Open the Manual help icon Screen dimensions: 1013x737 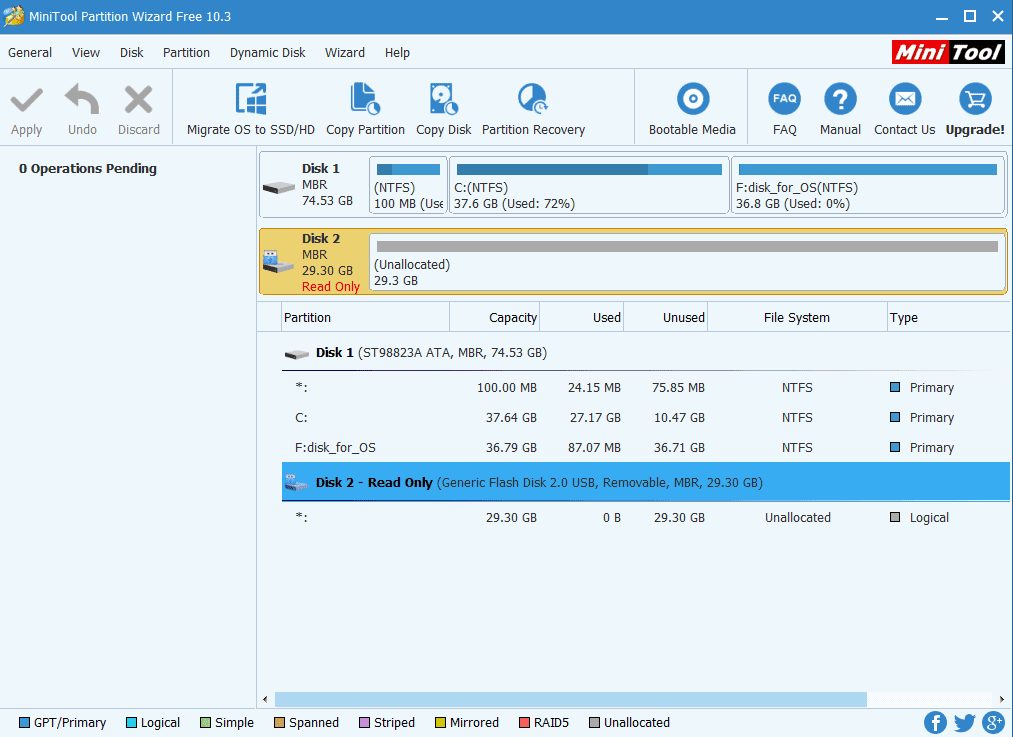(x=840, y=100)
